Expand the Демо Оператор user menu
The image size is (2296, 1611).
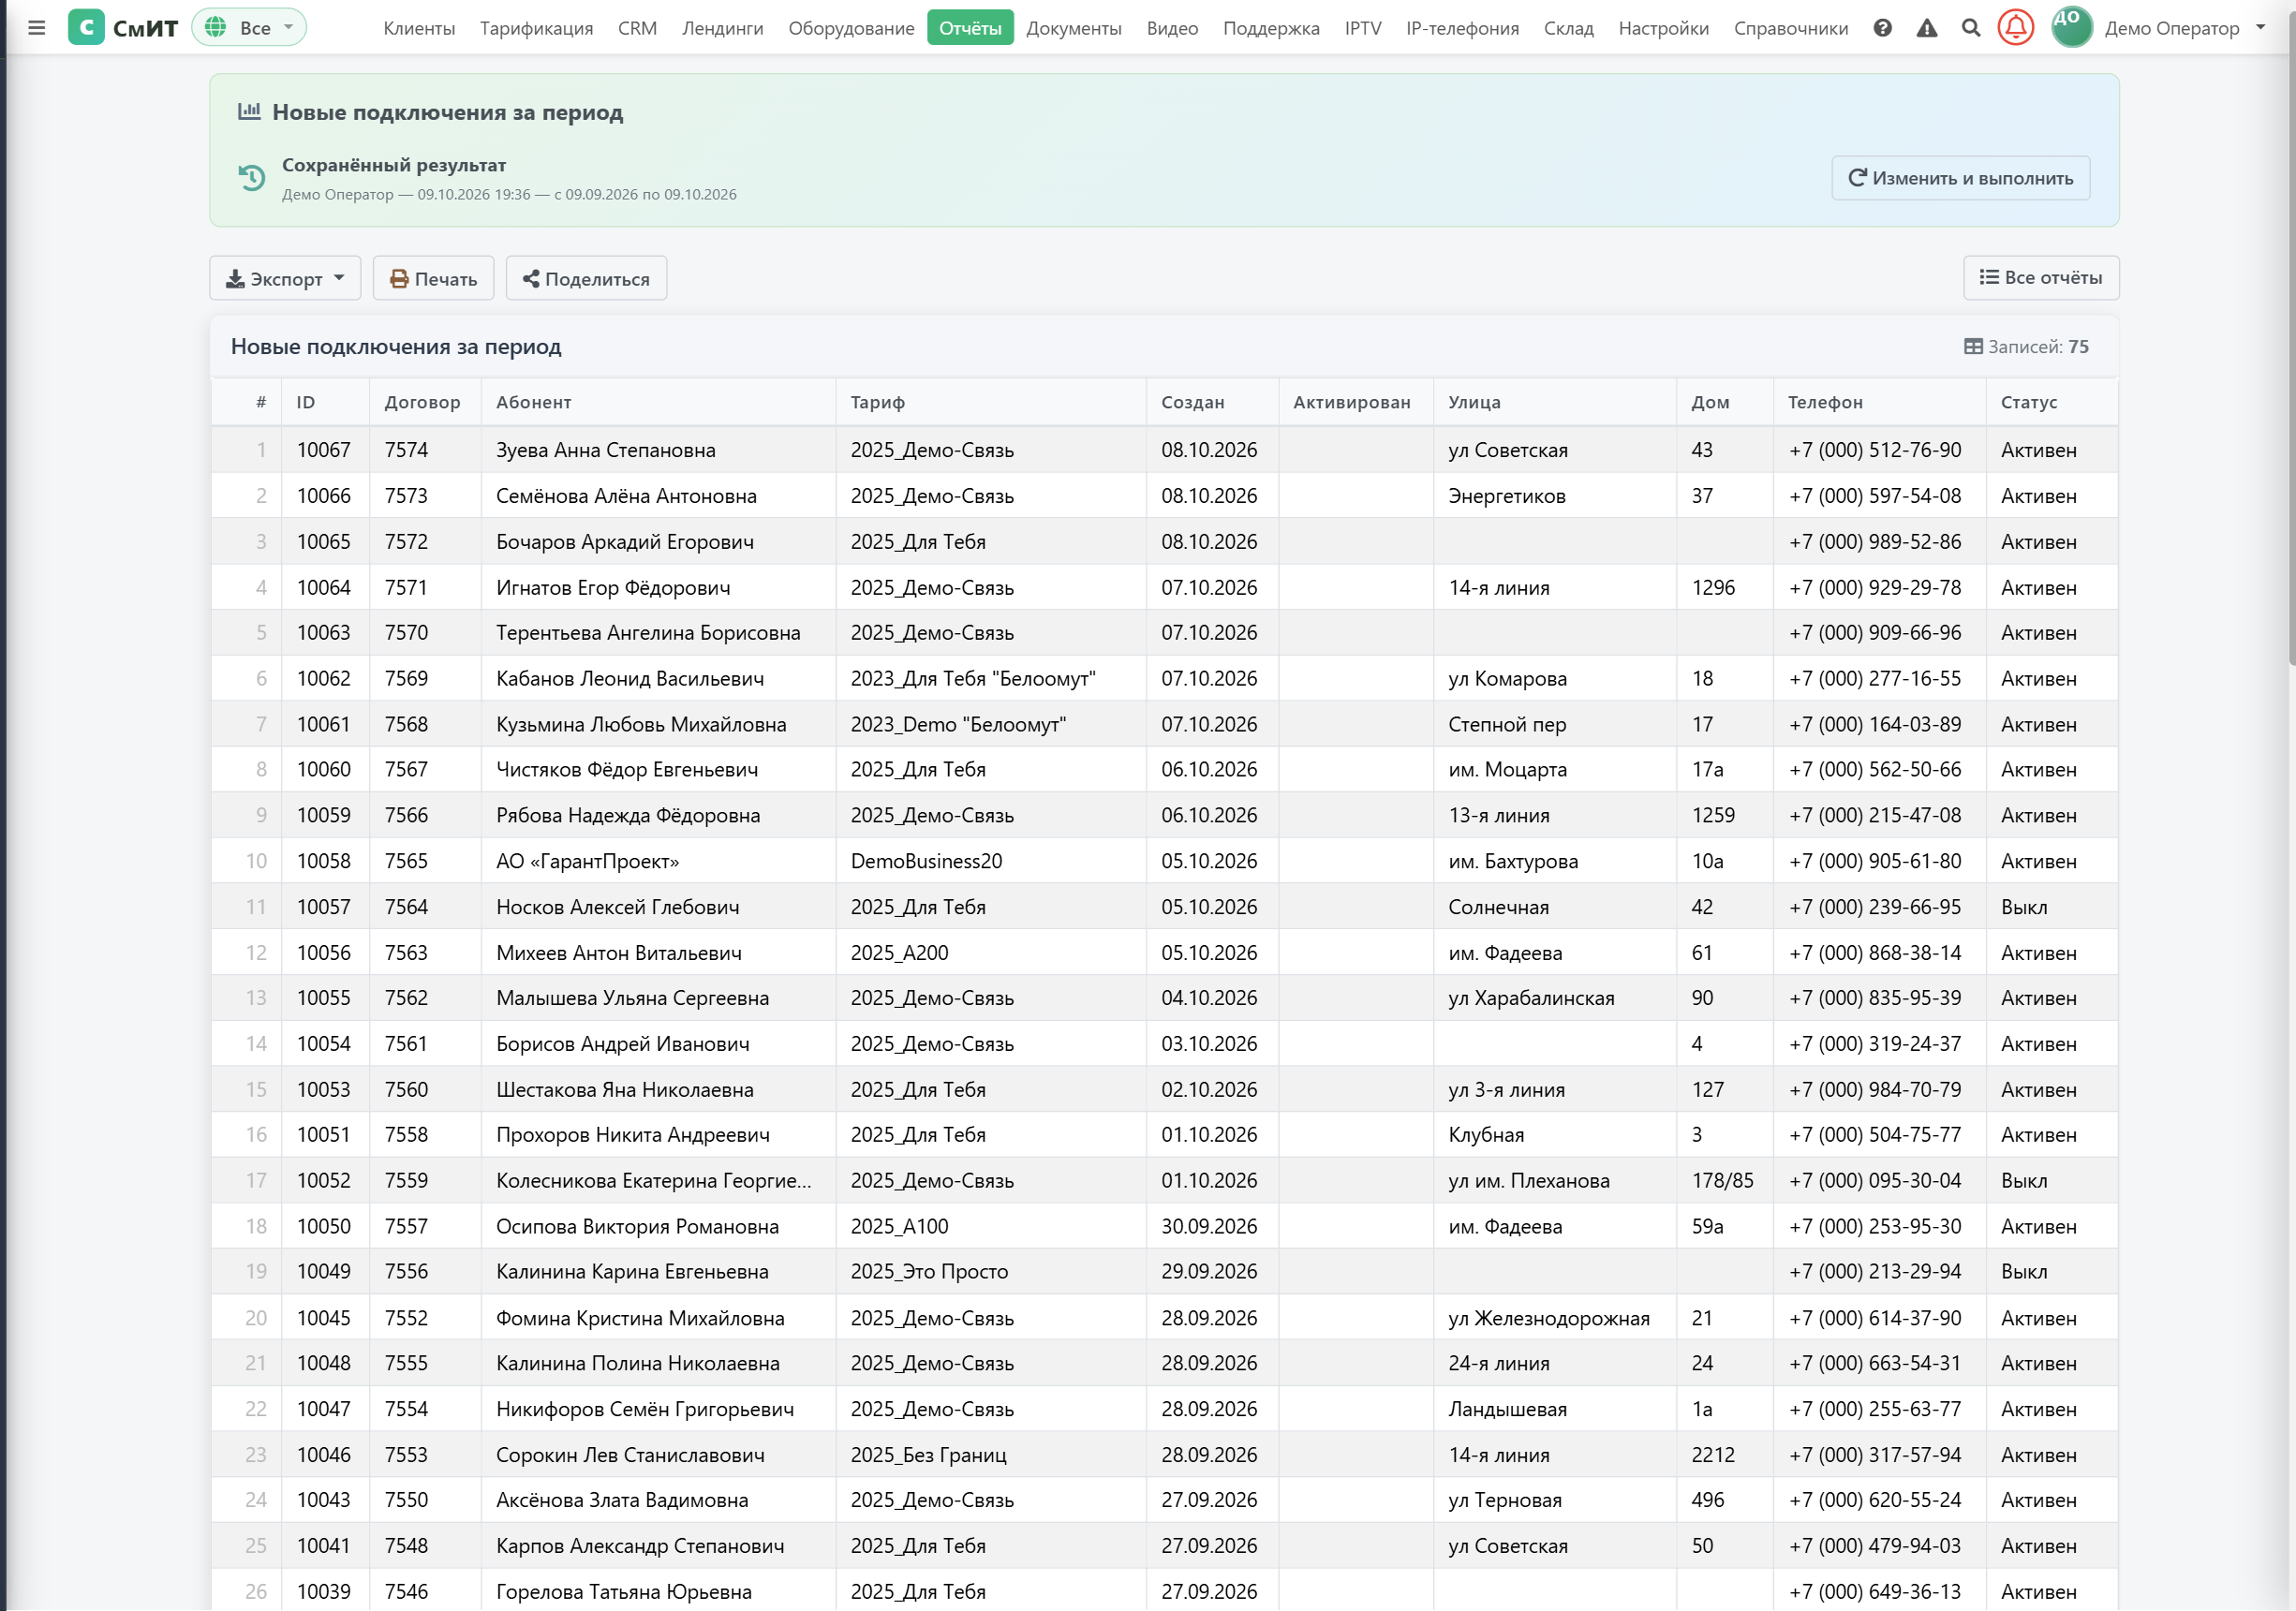(2184, 28)
